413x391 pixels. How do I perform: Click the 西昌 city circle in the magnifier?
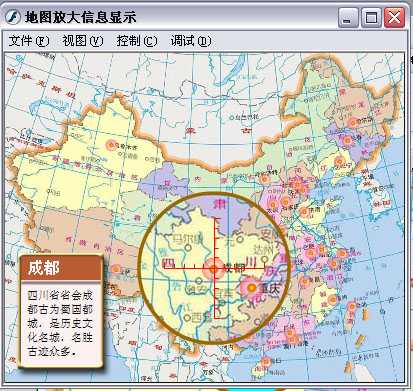click(187, 318)
